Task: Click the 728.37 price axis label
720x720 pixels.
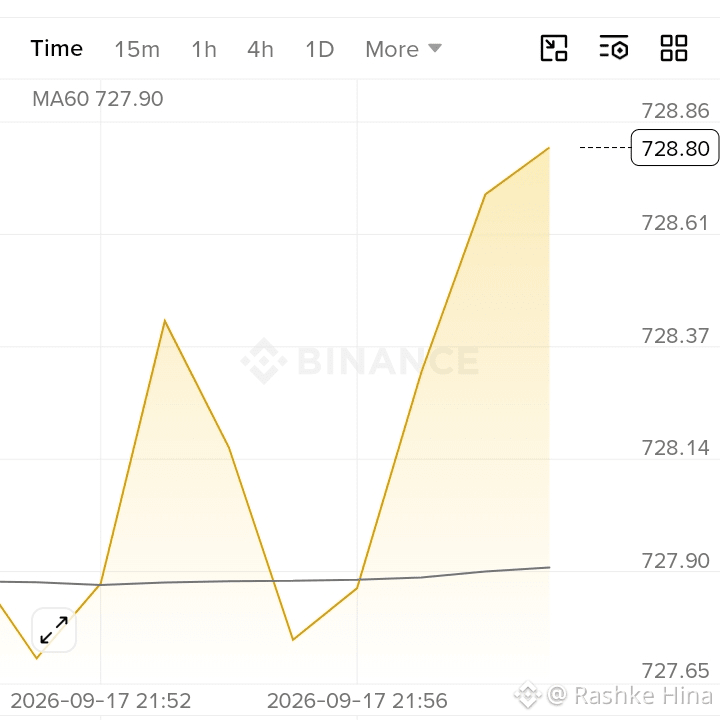Action: click(675, 336)
